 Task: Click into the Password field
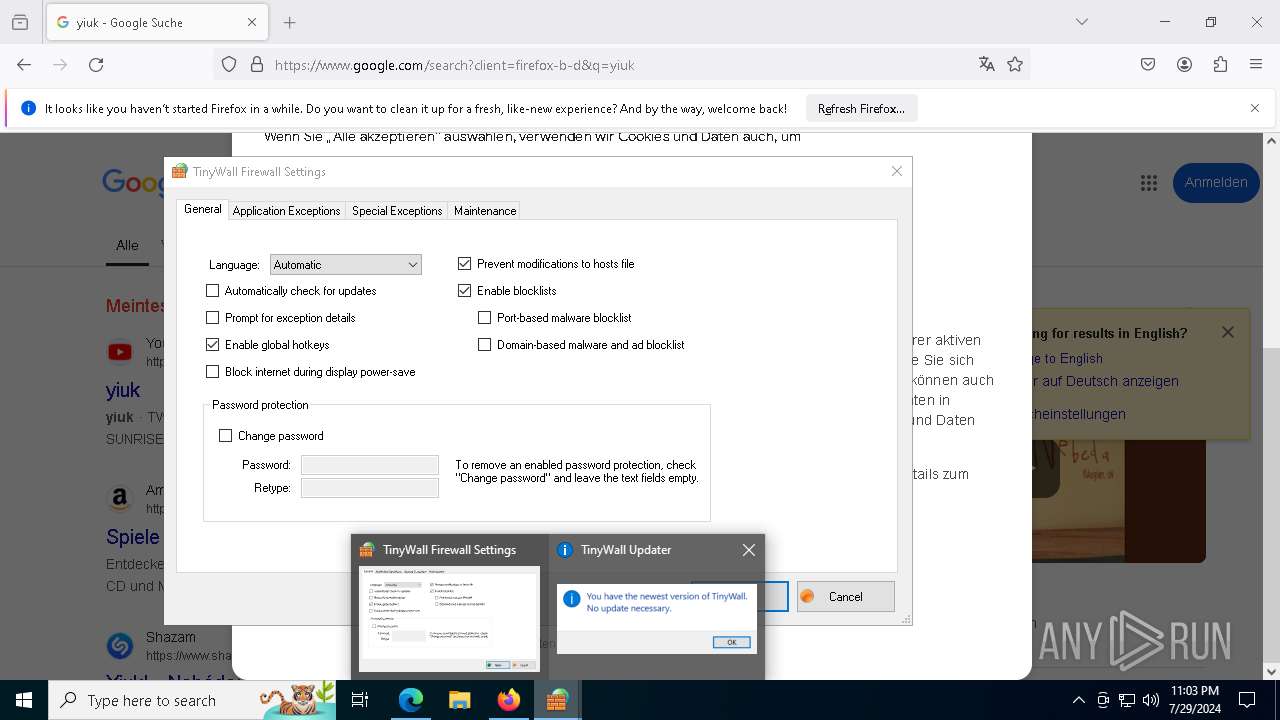coord(370,465)
